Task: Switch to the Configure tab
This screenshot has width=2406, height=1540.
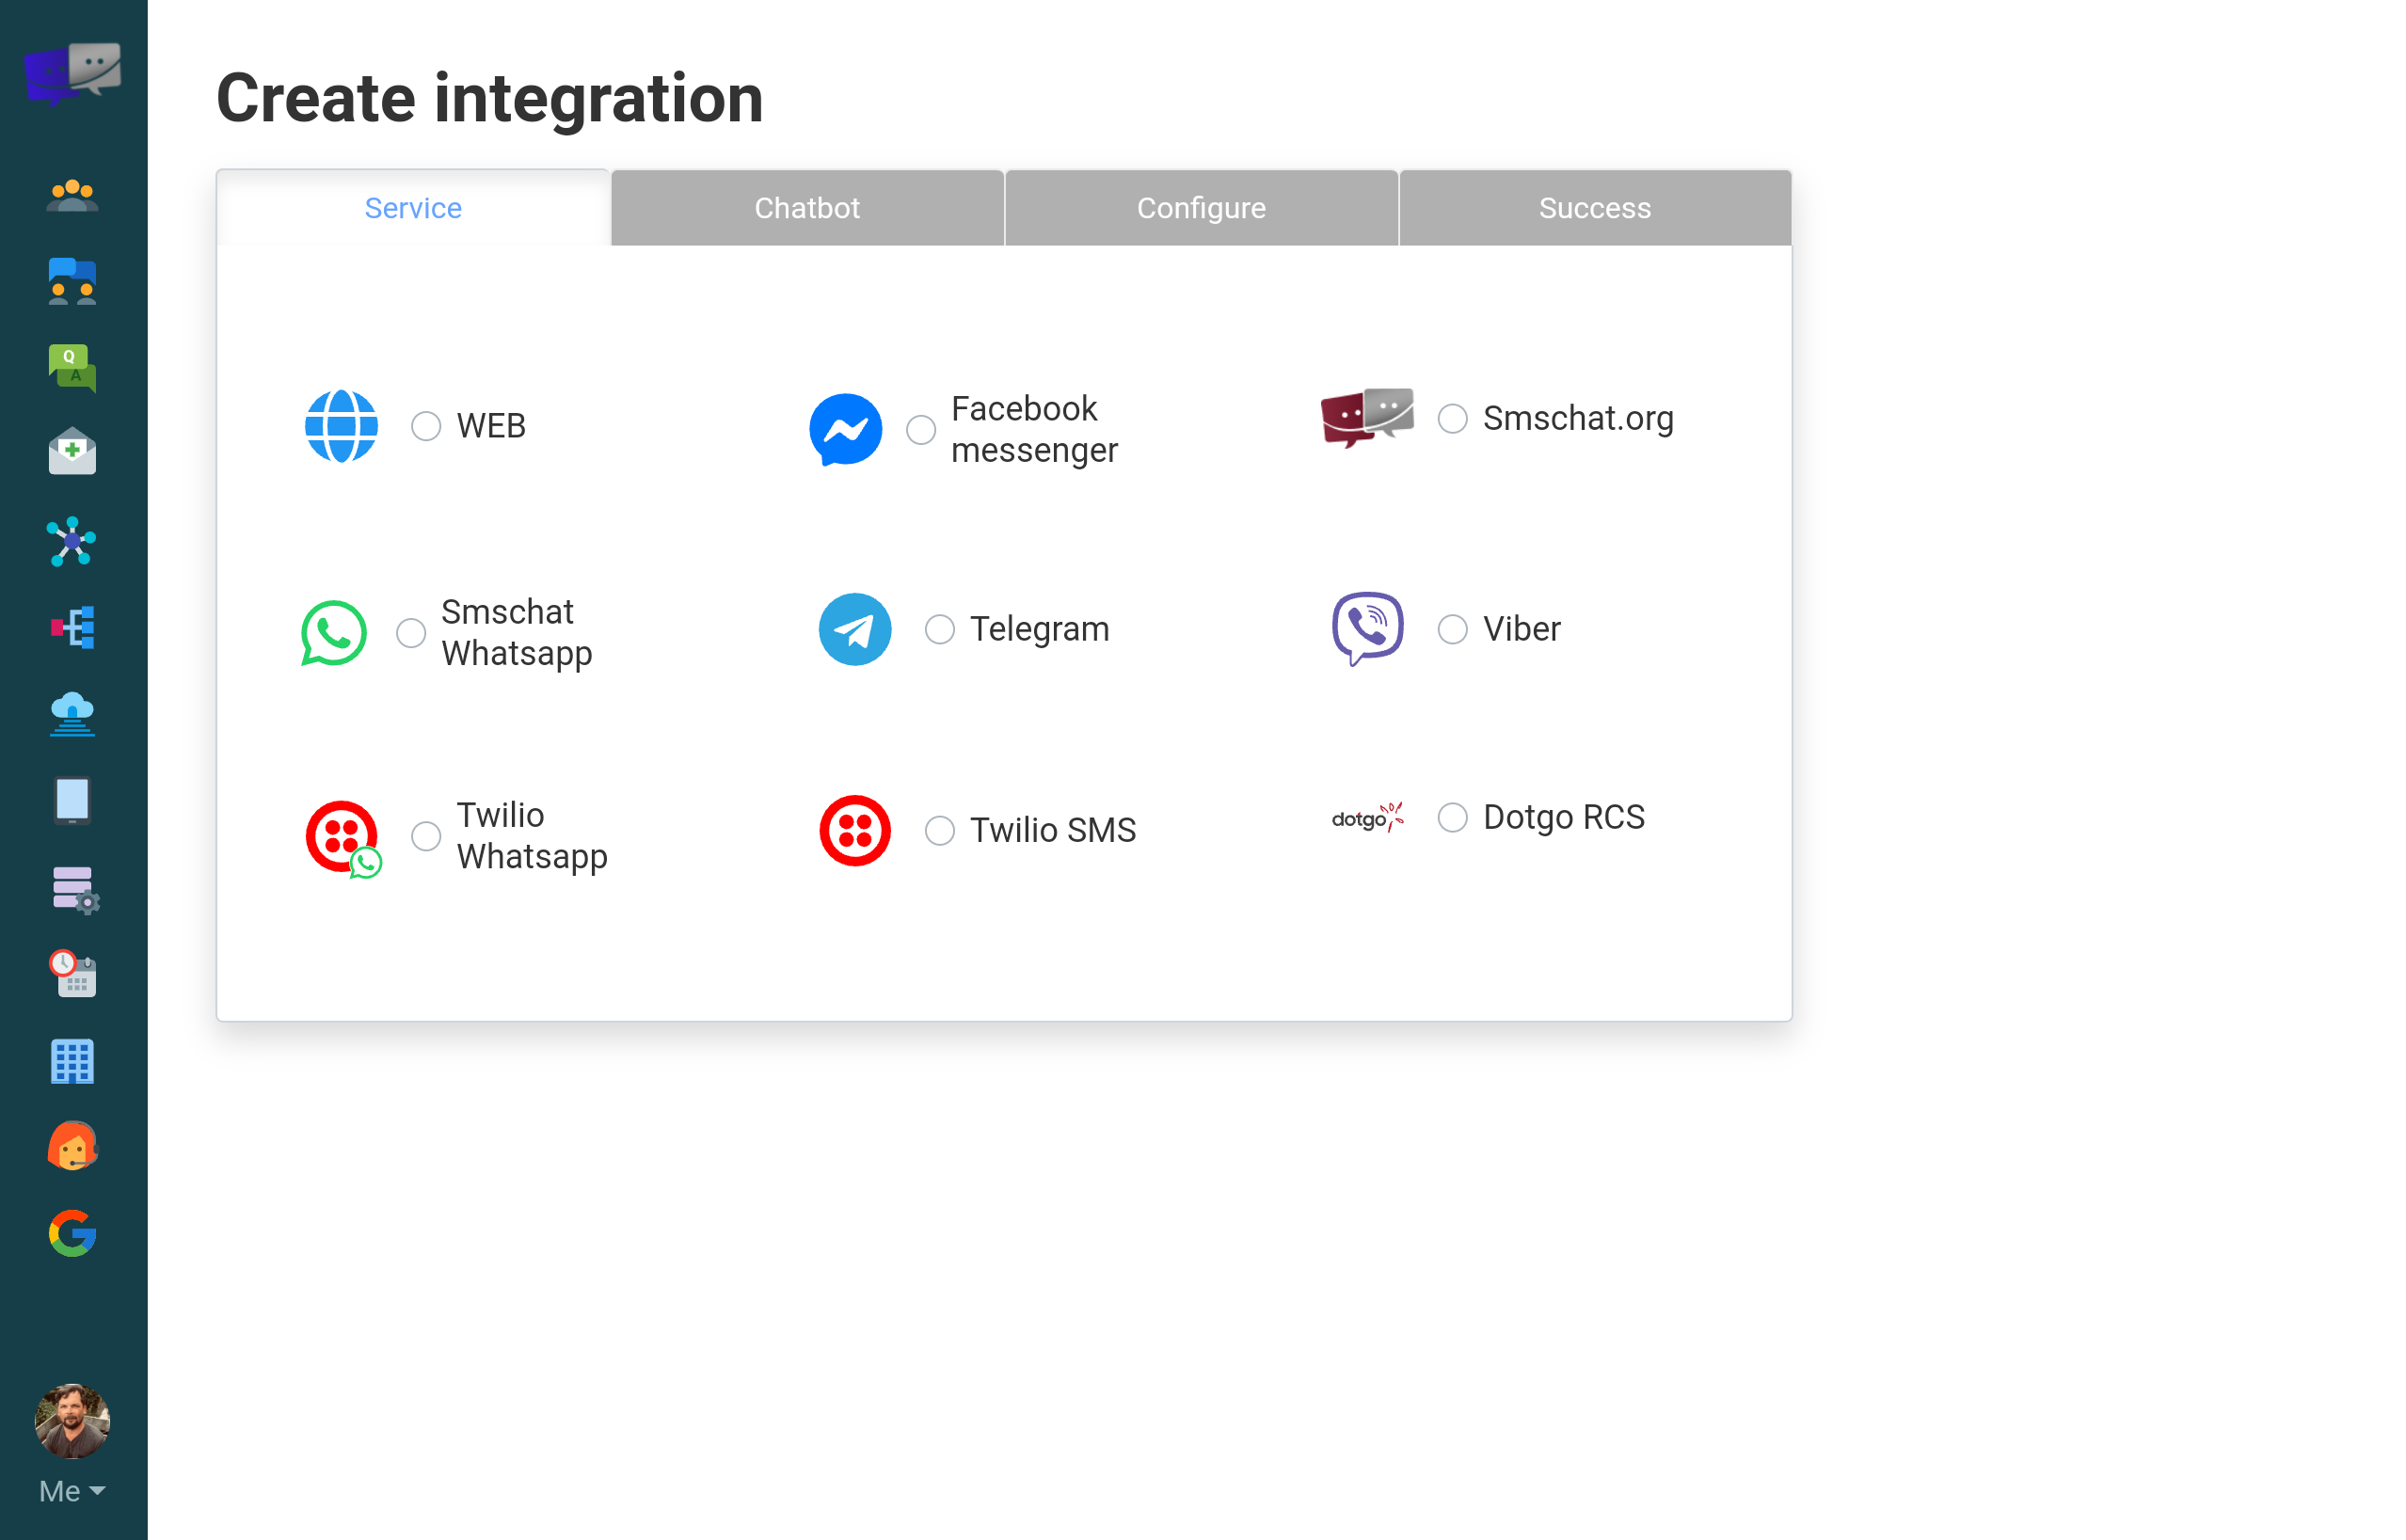Action: point(1201,208)
